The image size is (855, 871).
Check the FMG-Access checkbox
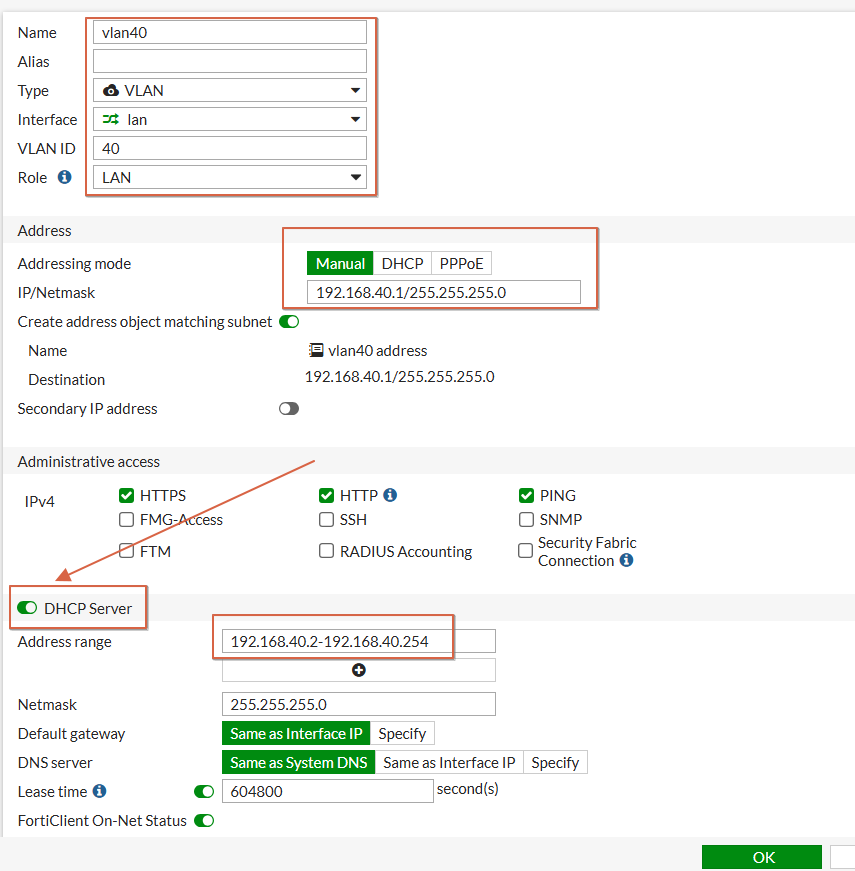tap(127, 519)
